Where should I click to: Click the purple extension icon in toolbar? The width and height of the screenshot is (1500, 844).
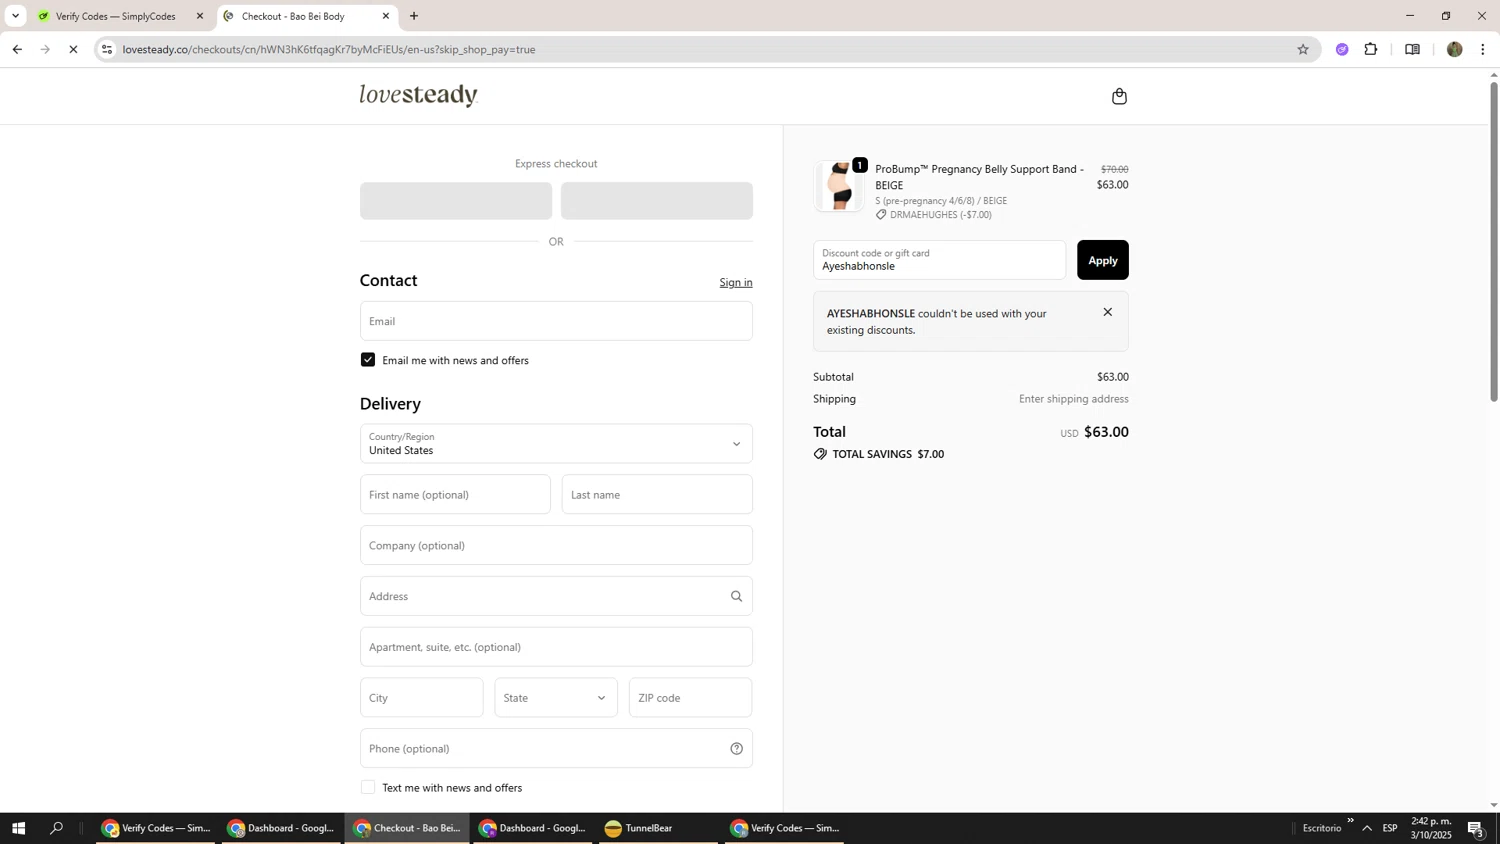pyautogui.click(x=1342, y=49)
